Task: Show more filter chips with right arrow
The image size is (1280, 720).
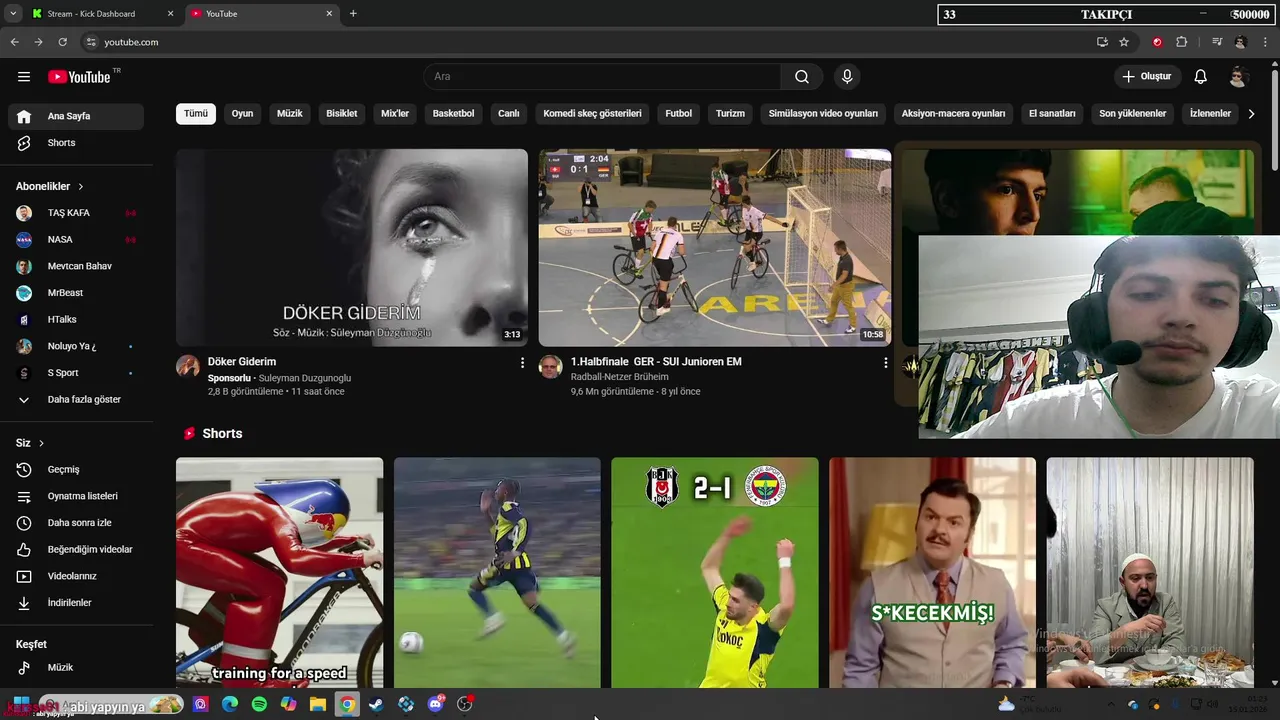Action: tap(1251, 113)
